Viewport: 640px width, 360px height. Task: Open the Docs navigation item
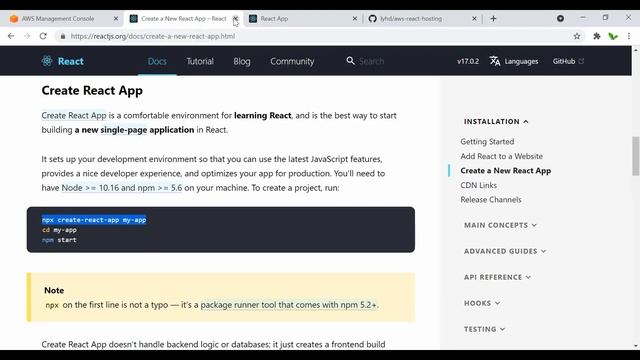[x=157, y=61]
